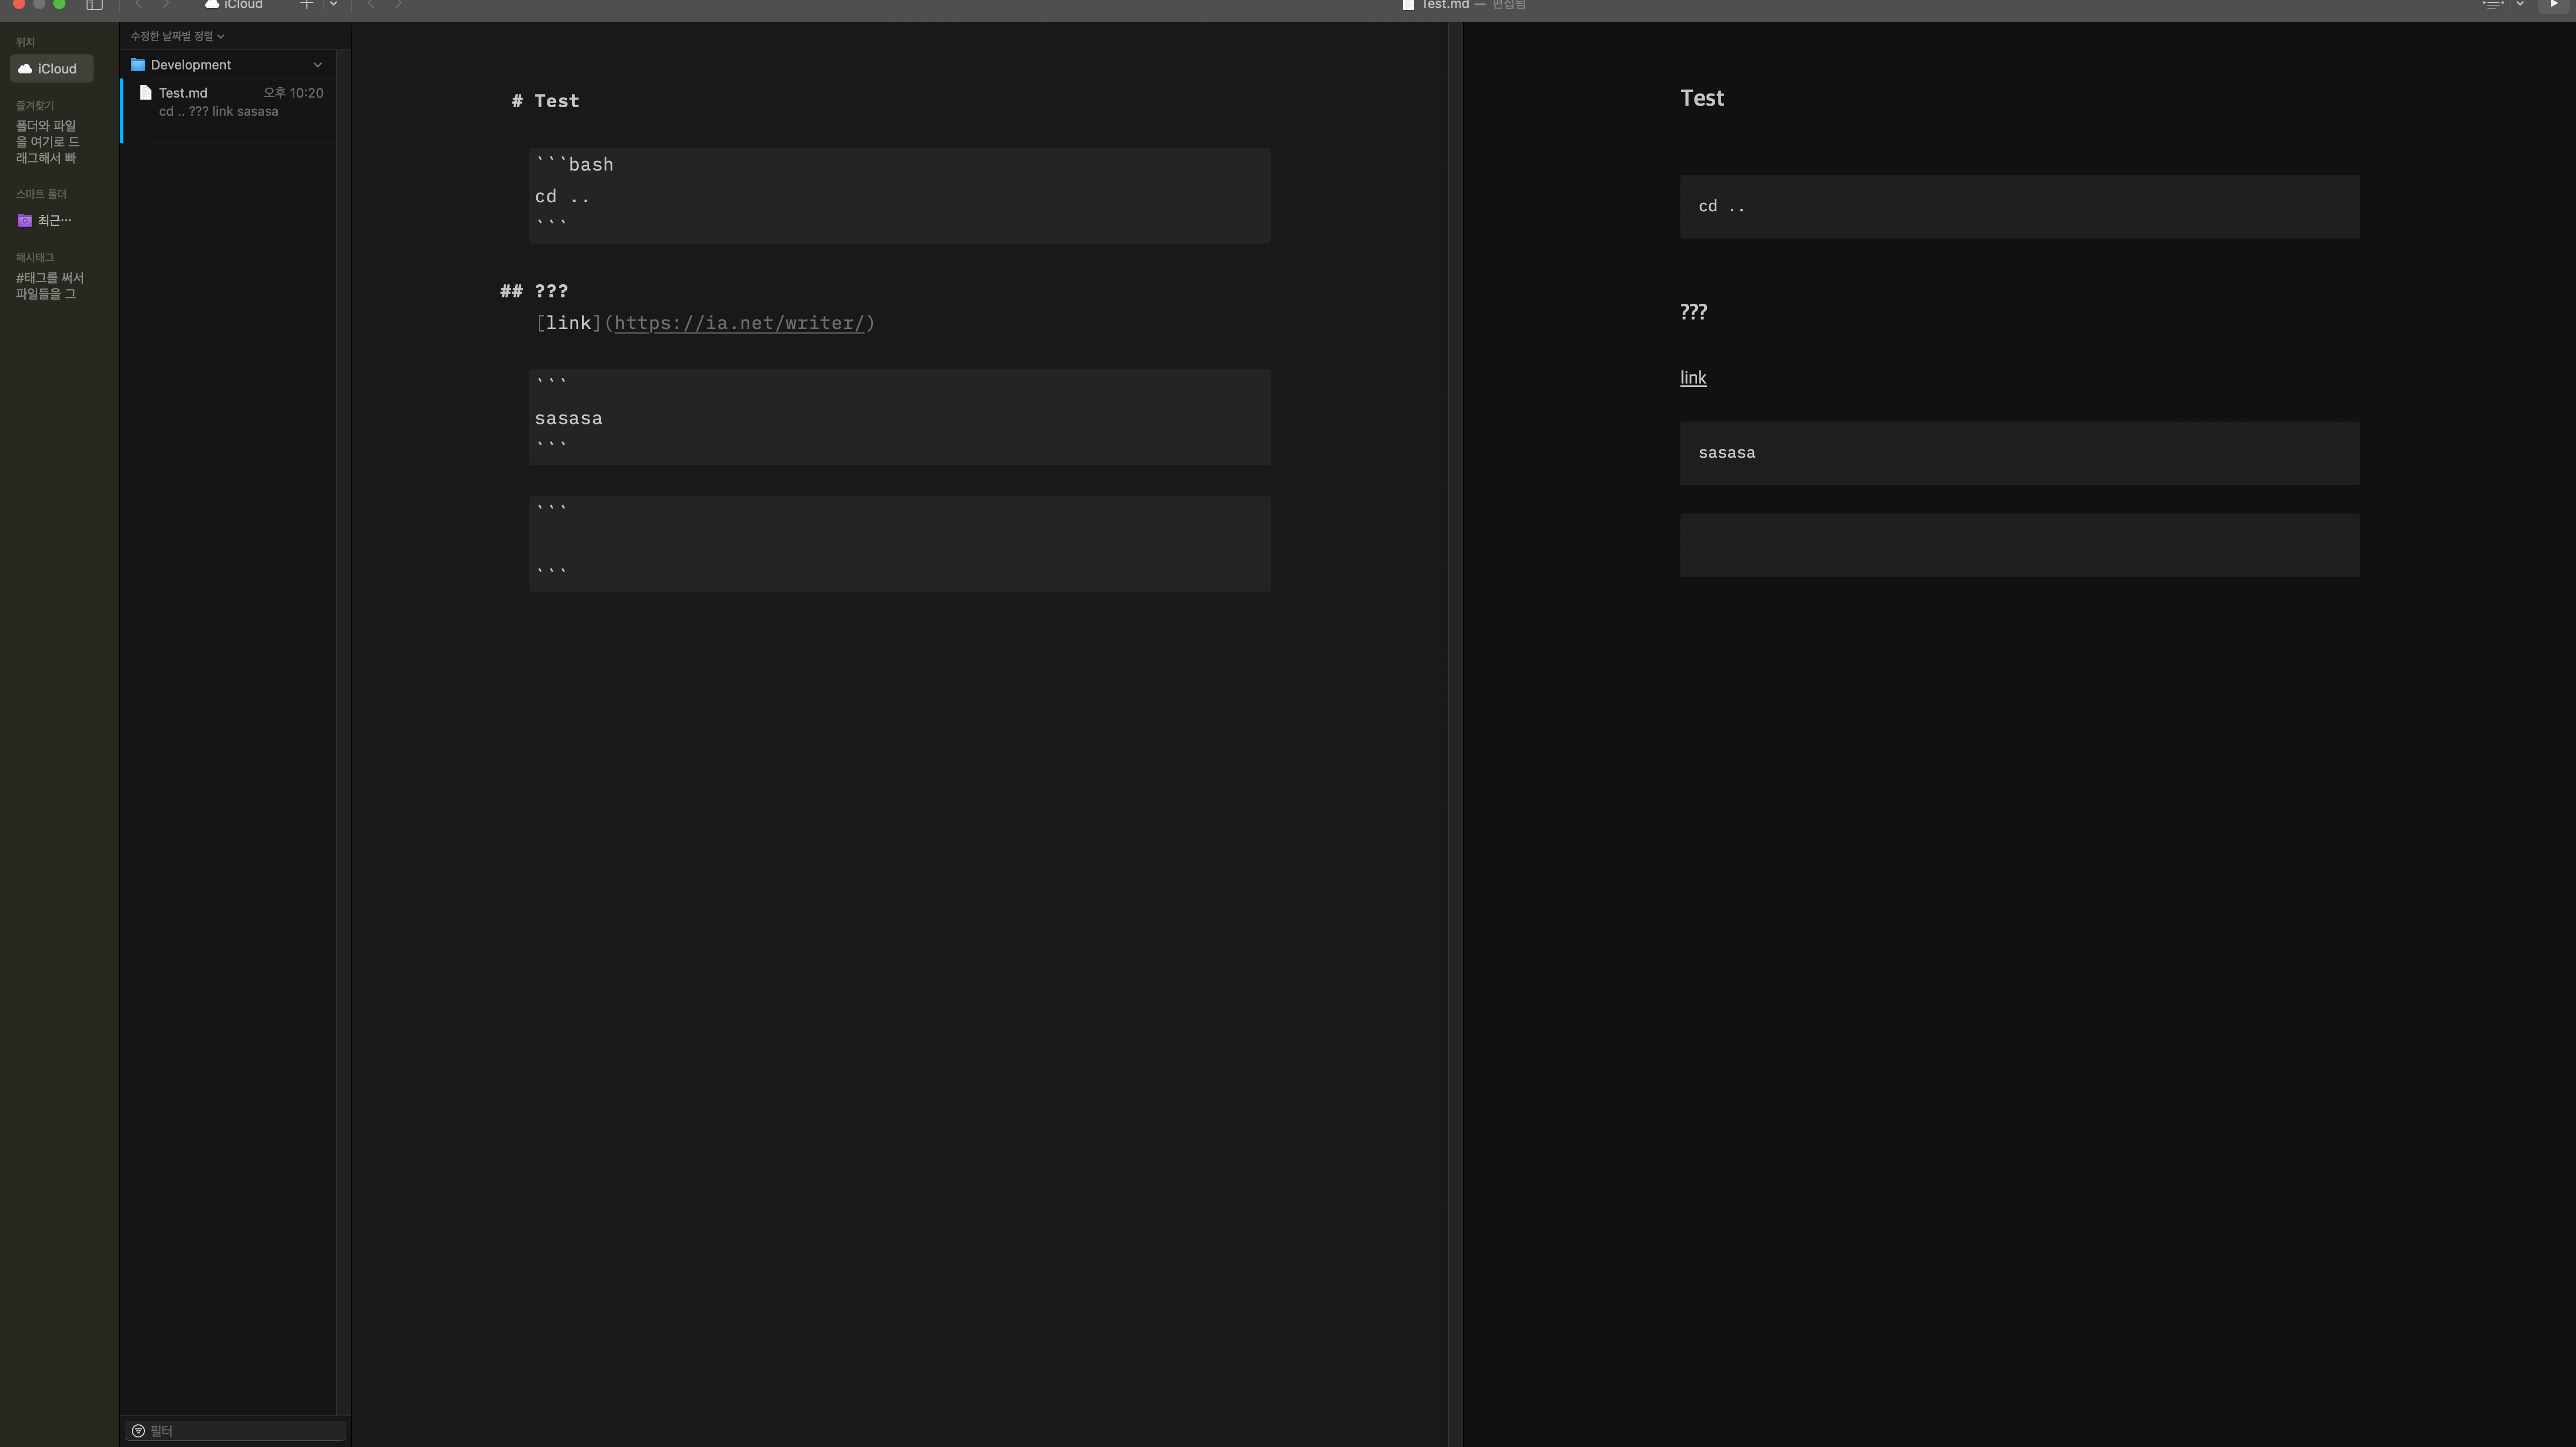The width and height of the screenshot is (2576, 1447).
Task: Click the Test.md file page icon
Action: (x=146, y=93)
